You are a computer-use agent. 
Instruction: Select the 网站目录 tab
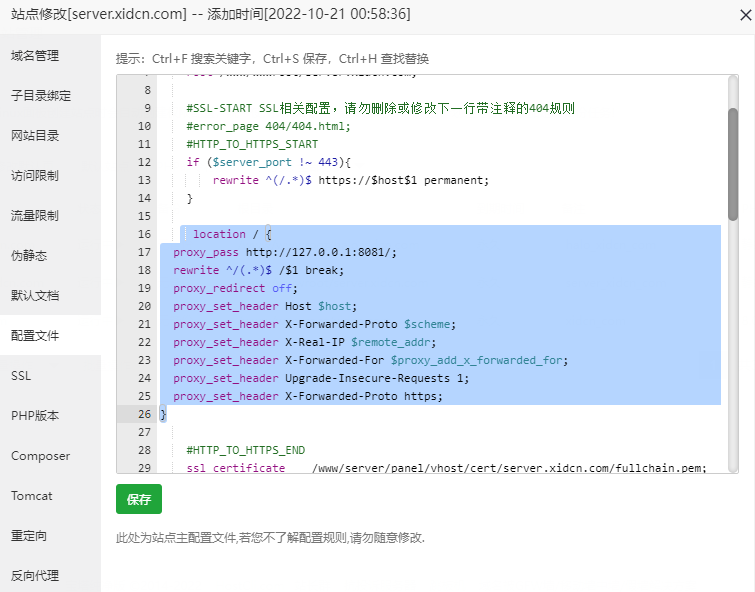coord(35,136)
